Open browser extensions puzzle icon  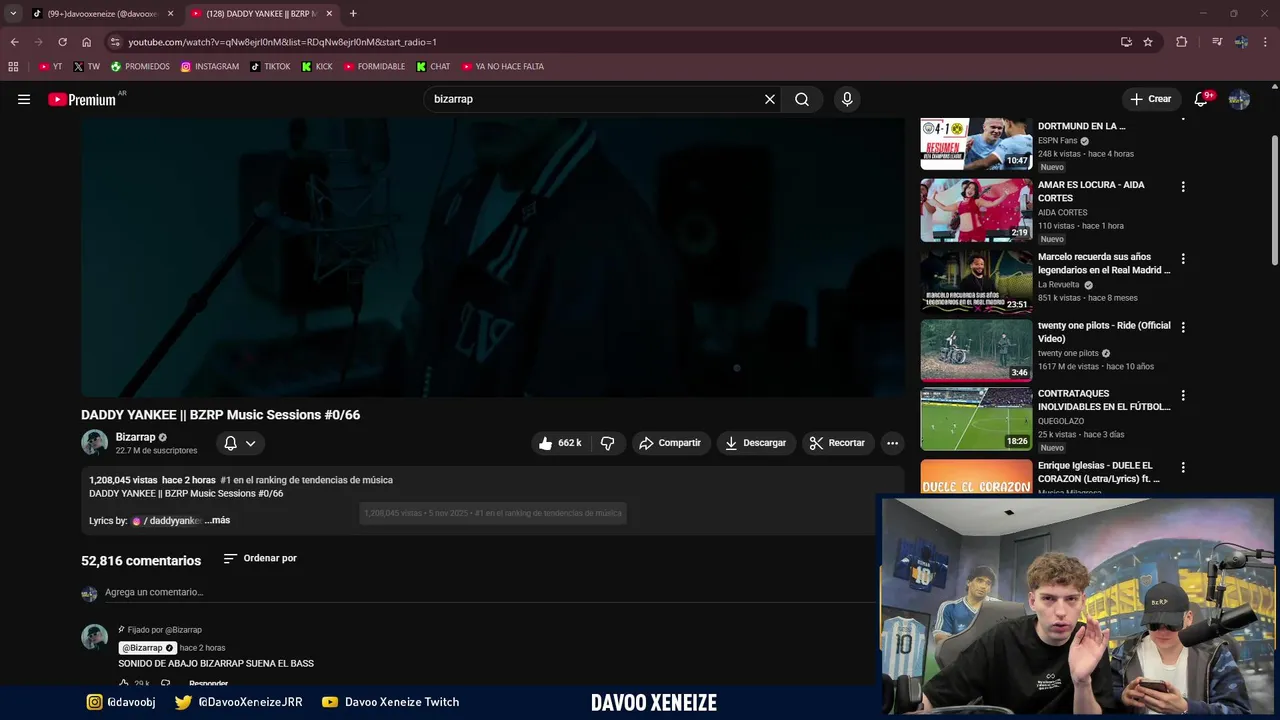(1181, 42)
